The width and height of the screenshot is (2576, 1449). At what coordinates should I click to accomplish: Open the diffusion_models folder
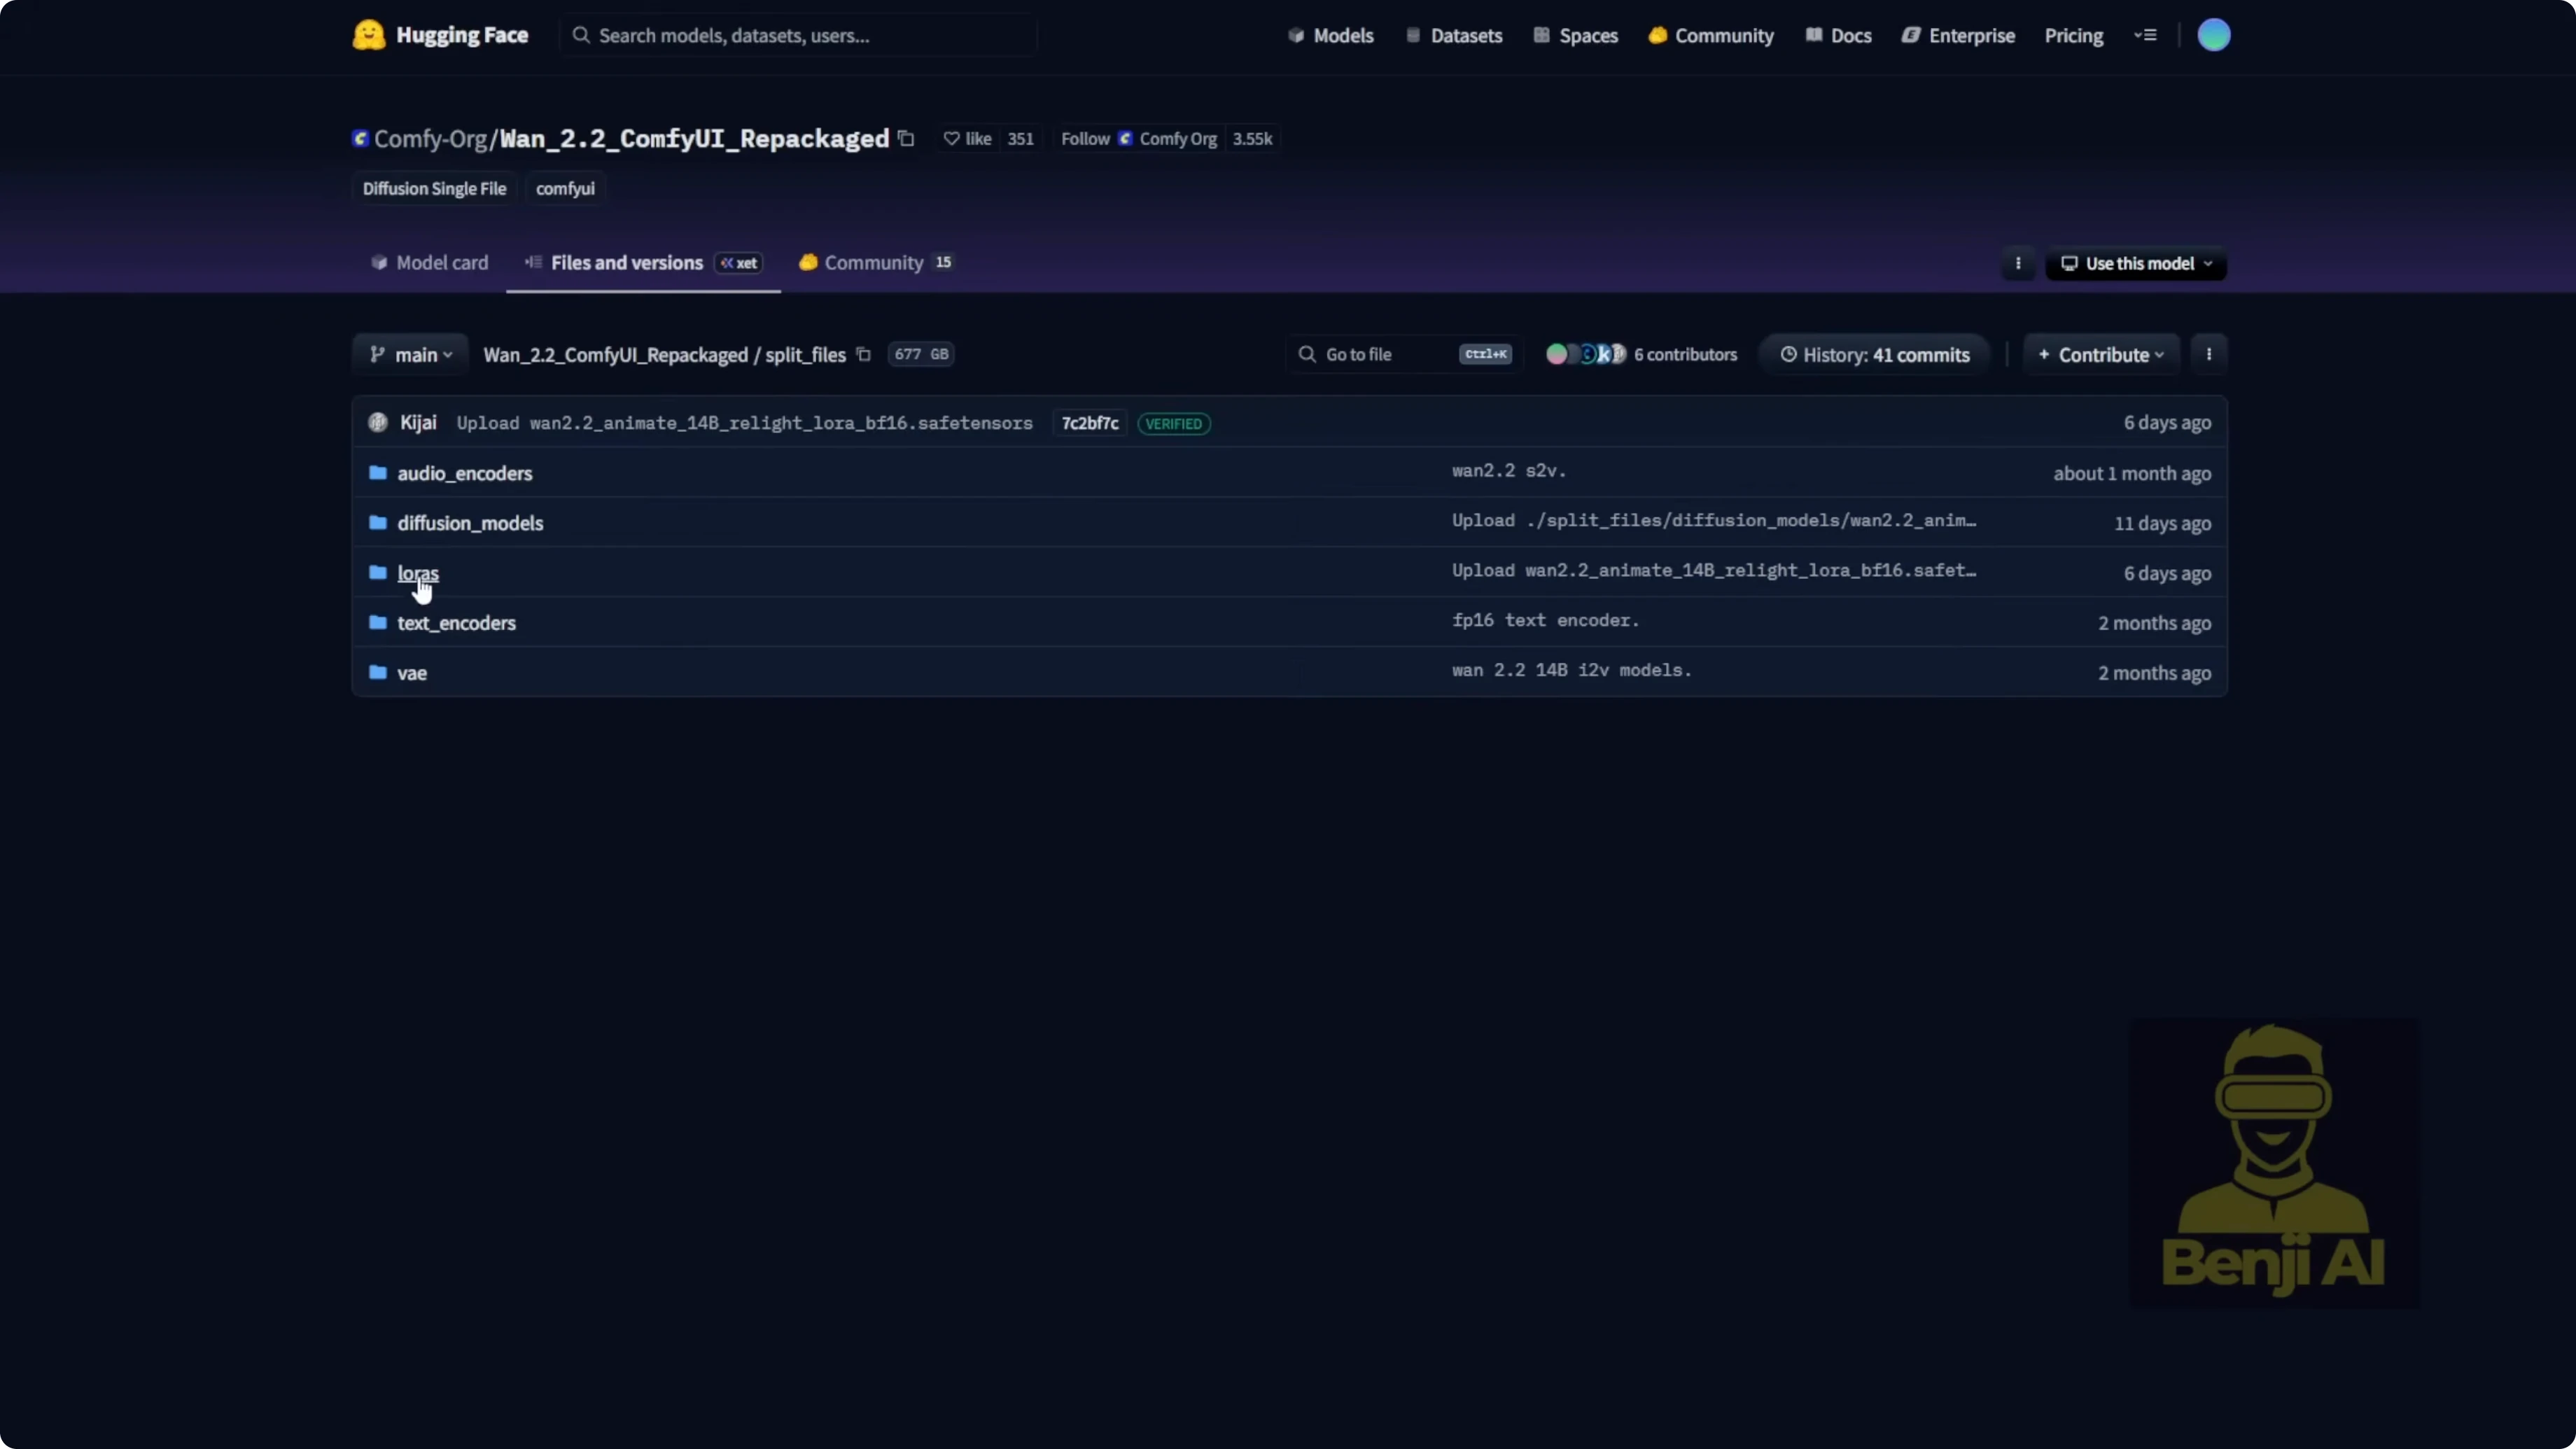point(470,523)
